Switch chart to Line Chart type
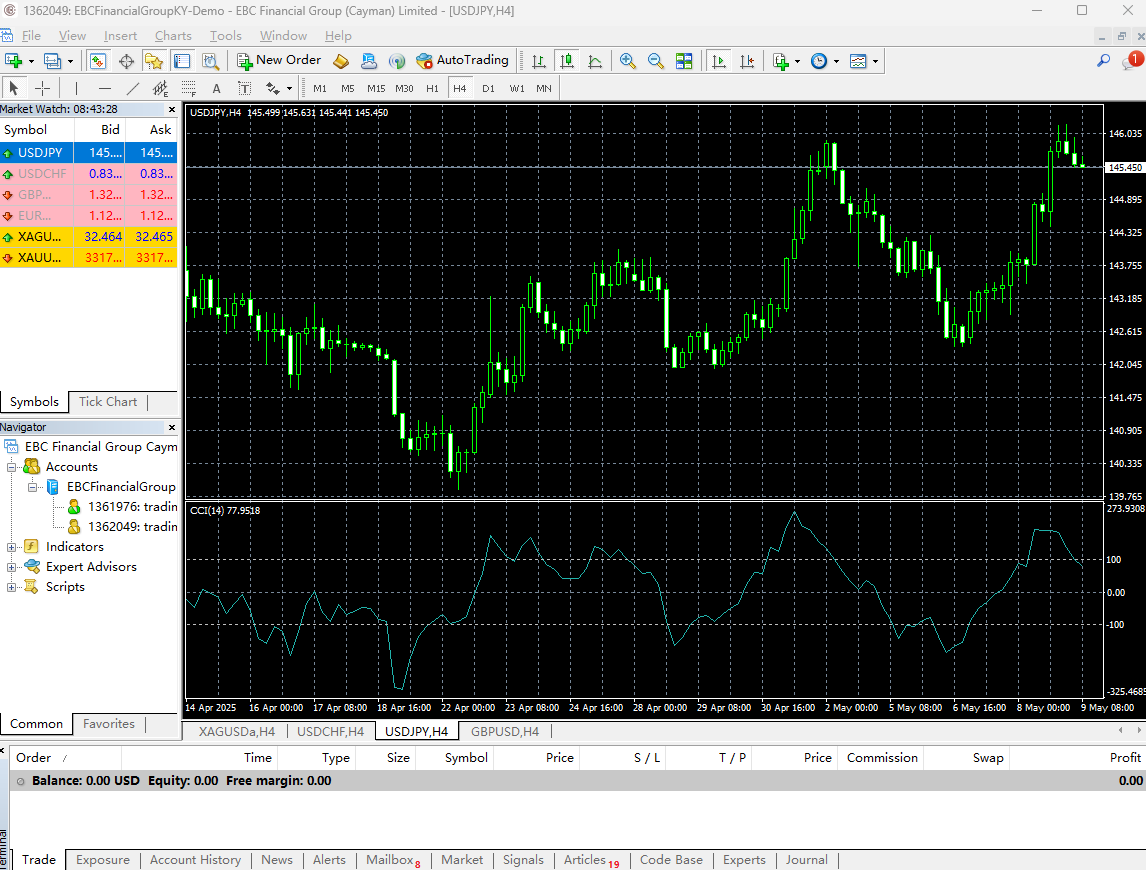Image resolution: width=1146 pixels, height=870 pixels. [x=595, y=61]
